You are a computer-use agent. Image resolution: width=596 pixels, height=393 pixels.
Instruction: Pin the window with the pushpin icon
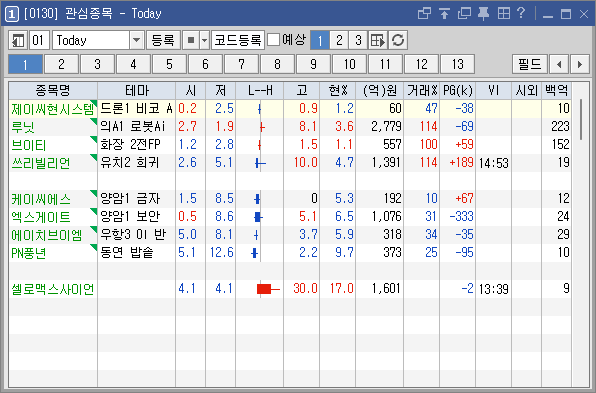pos(483,14)
